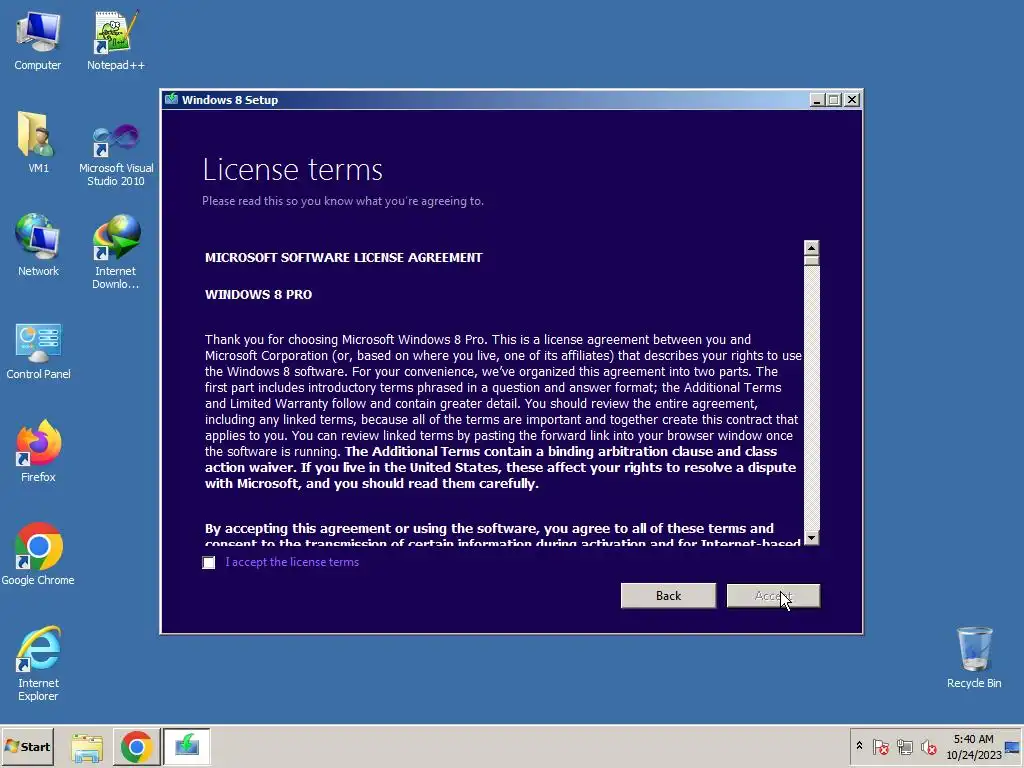Click the 'Please read this' subtitle text
Image resolution: width=1024 pixels, height=768 pixels.
click(343, 201)
